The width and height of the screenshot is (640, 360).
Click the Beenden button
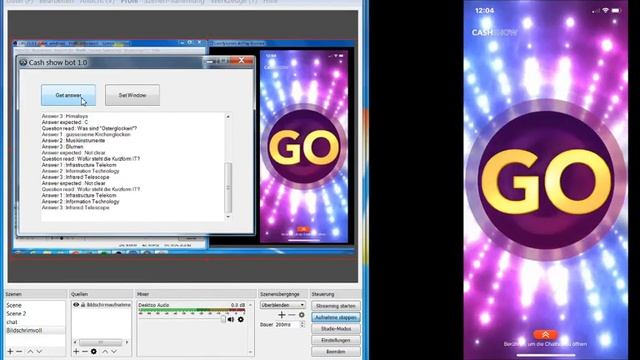click(336, 351)
